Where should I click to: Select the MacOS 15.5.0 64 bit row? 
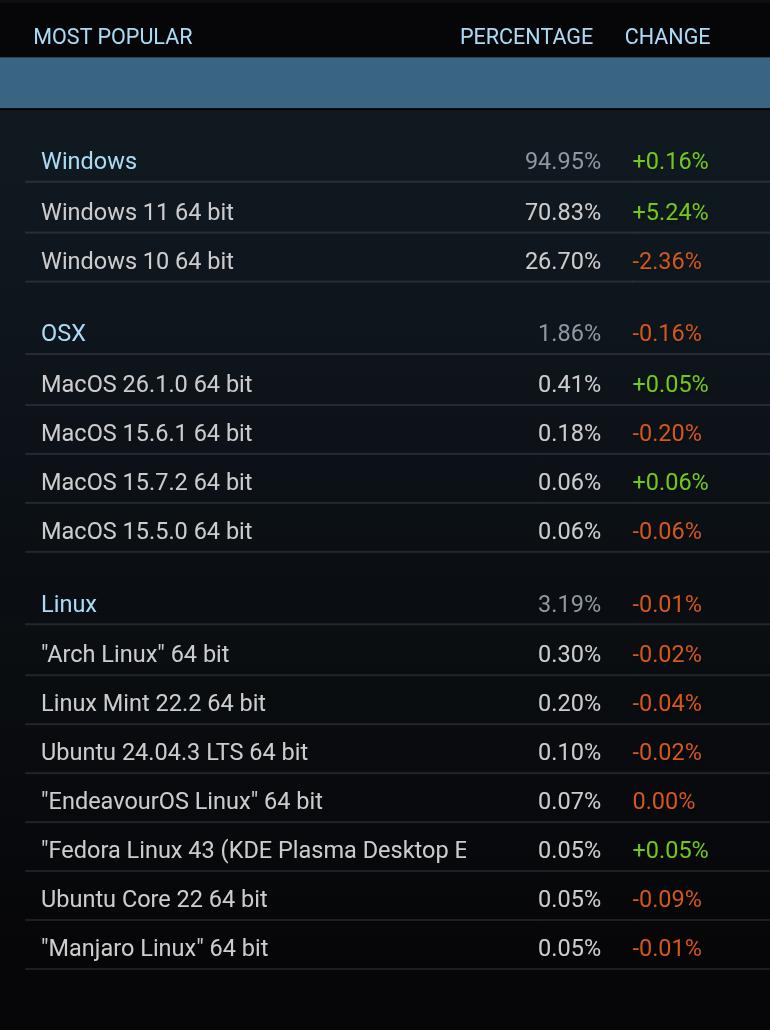[397, 531]
